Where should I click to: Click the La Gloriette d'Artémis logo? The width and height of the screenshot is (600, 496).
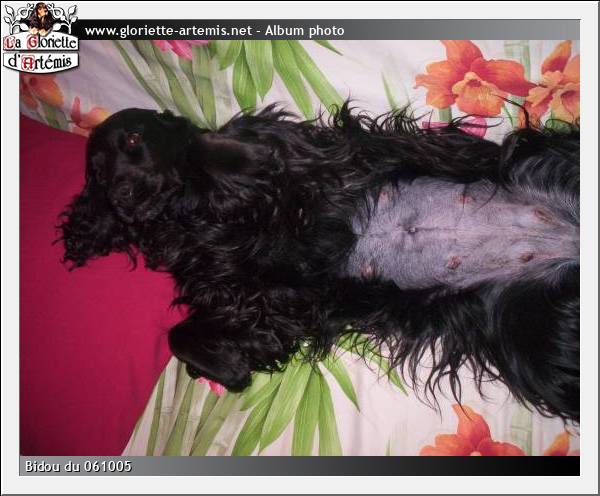(41, 38)
